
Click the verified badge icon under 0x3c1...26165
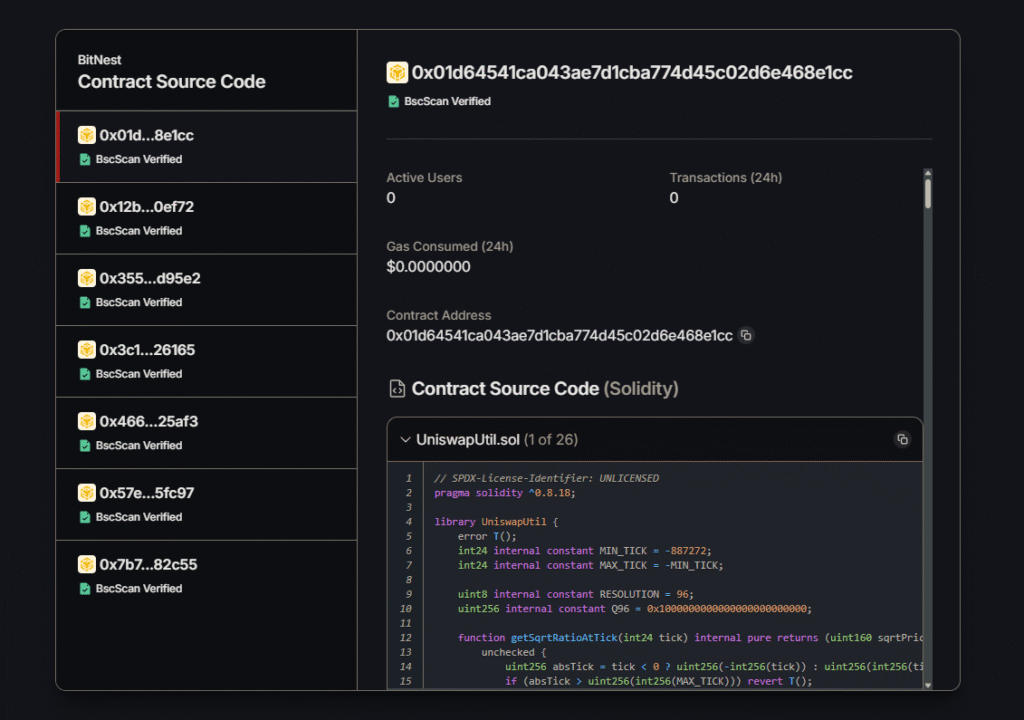pyautogui.click(x=85, y=374)
